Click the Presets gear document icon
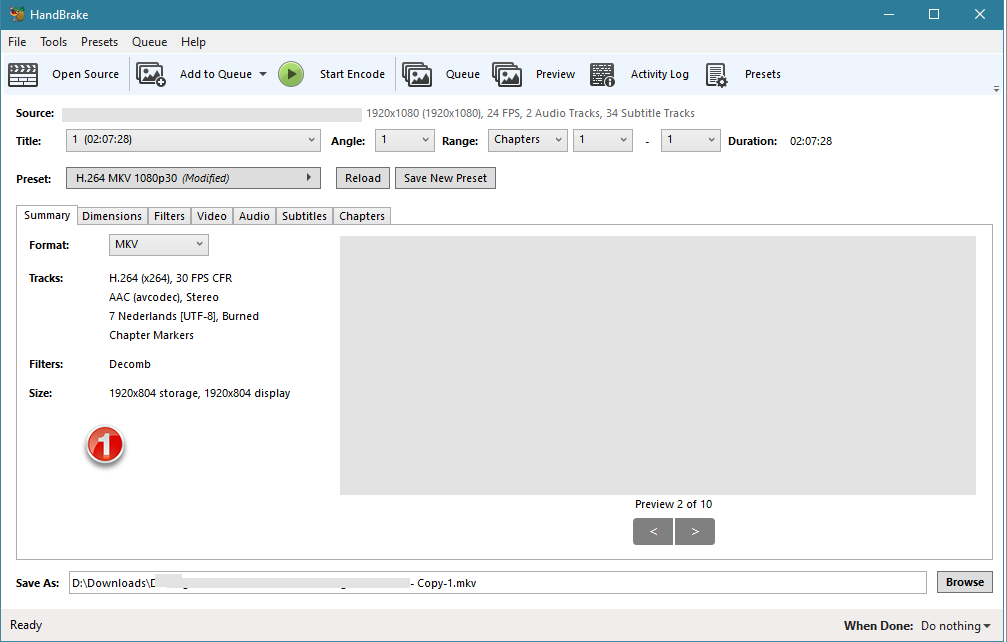 point(716,74)
